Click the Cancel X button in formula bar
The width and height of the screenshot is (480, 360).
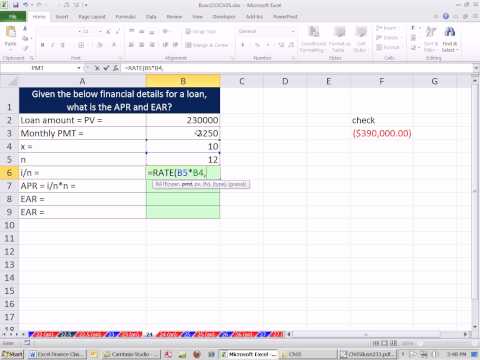tap(97, 68)
